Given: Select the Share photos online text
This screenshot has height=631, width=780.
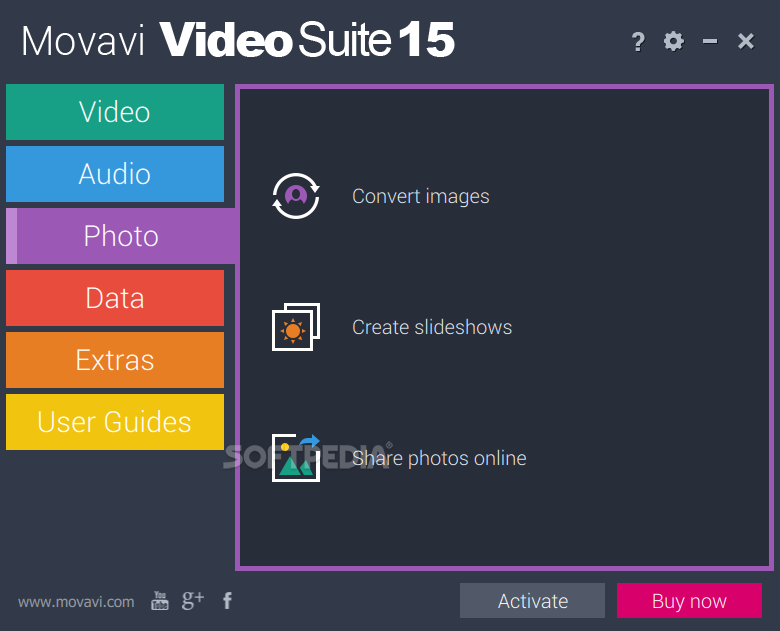Looking at the screenshot, I should coord(439,458).
